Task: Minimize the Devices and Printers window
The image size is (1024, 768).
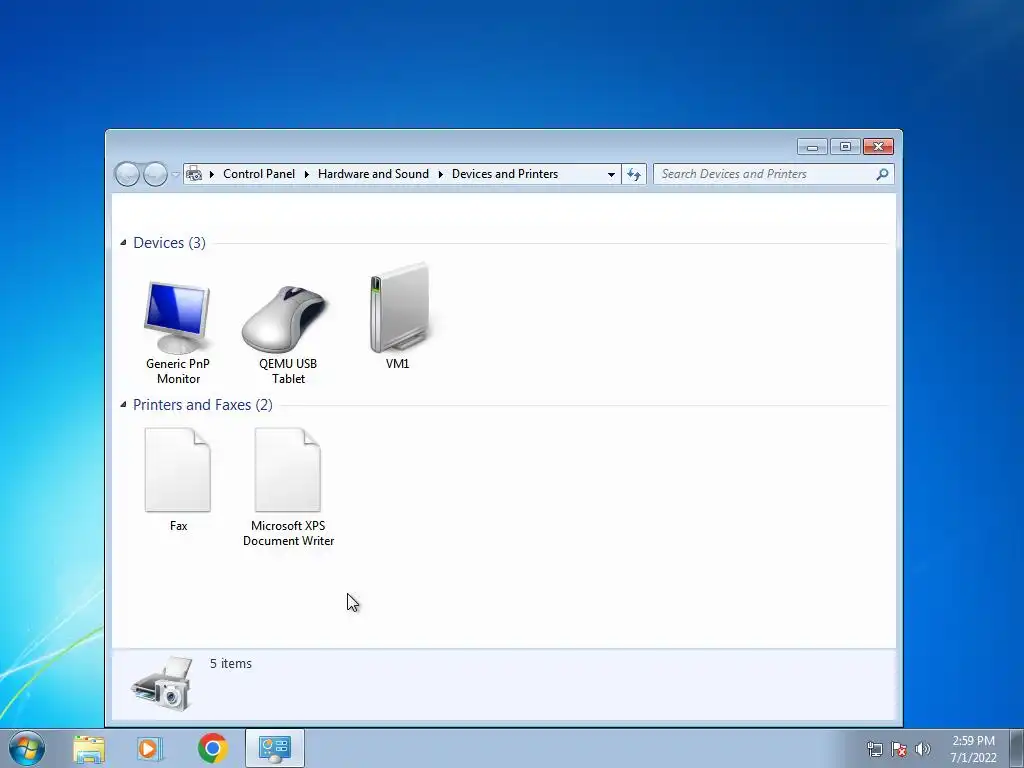Action: 812,147
